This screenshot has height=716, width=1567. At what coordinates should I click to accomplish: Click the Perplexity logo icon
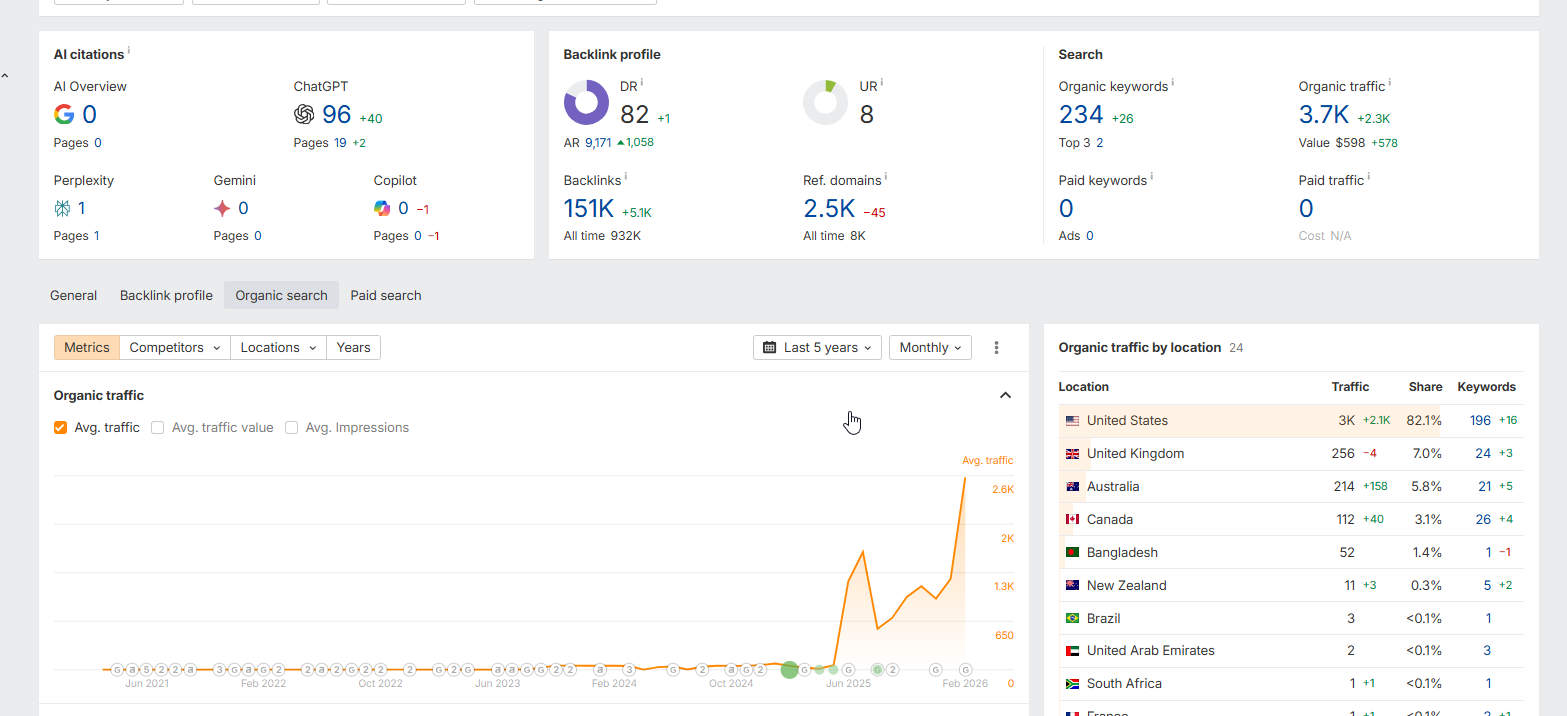[62, 208]
